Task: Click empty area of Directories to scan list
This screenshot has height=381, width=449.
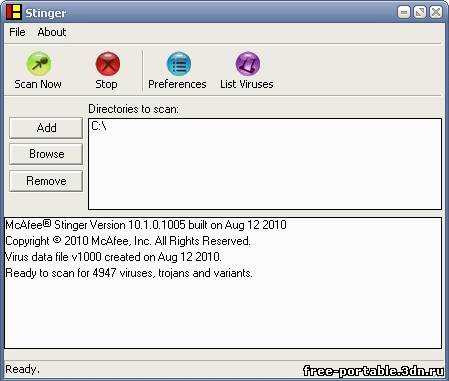Action: point(265,170)
